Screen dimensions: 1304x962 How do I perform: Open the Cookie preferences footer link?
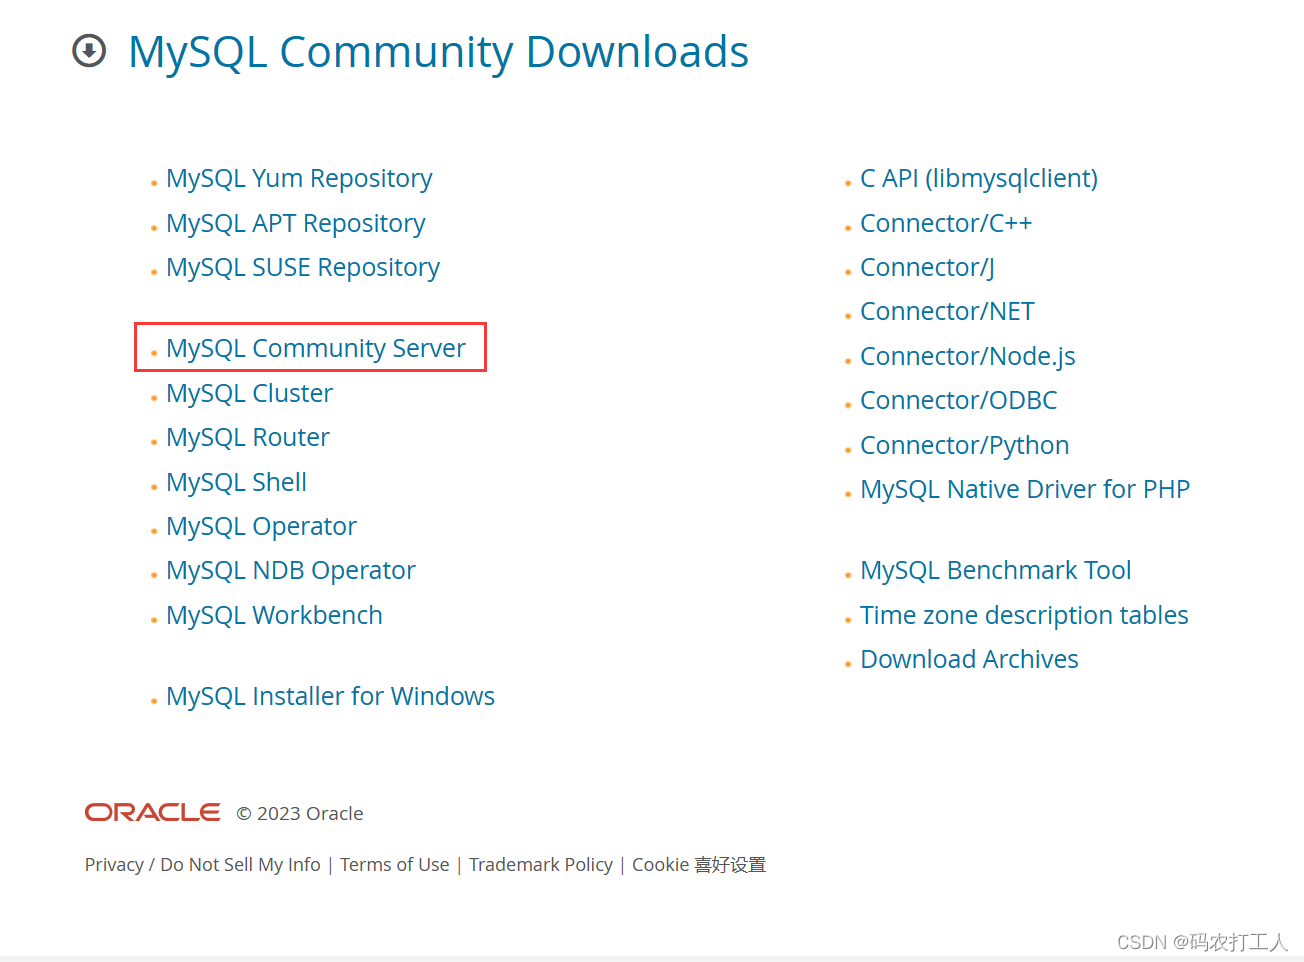click(699, 865)
